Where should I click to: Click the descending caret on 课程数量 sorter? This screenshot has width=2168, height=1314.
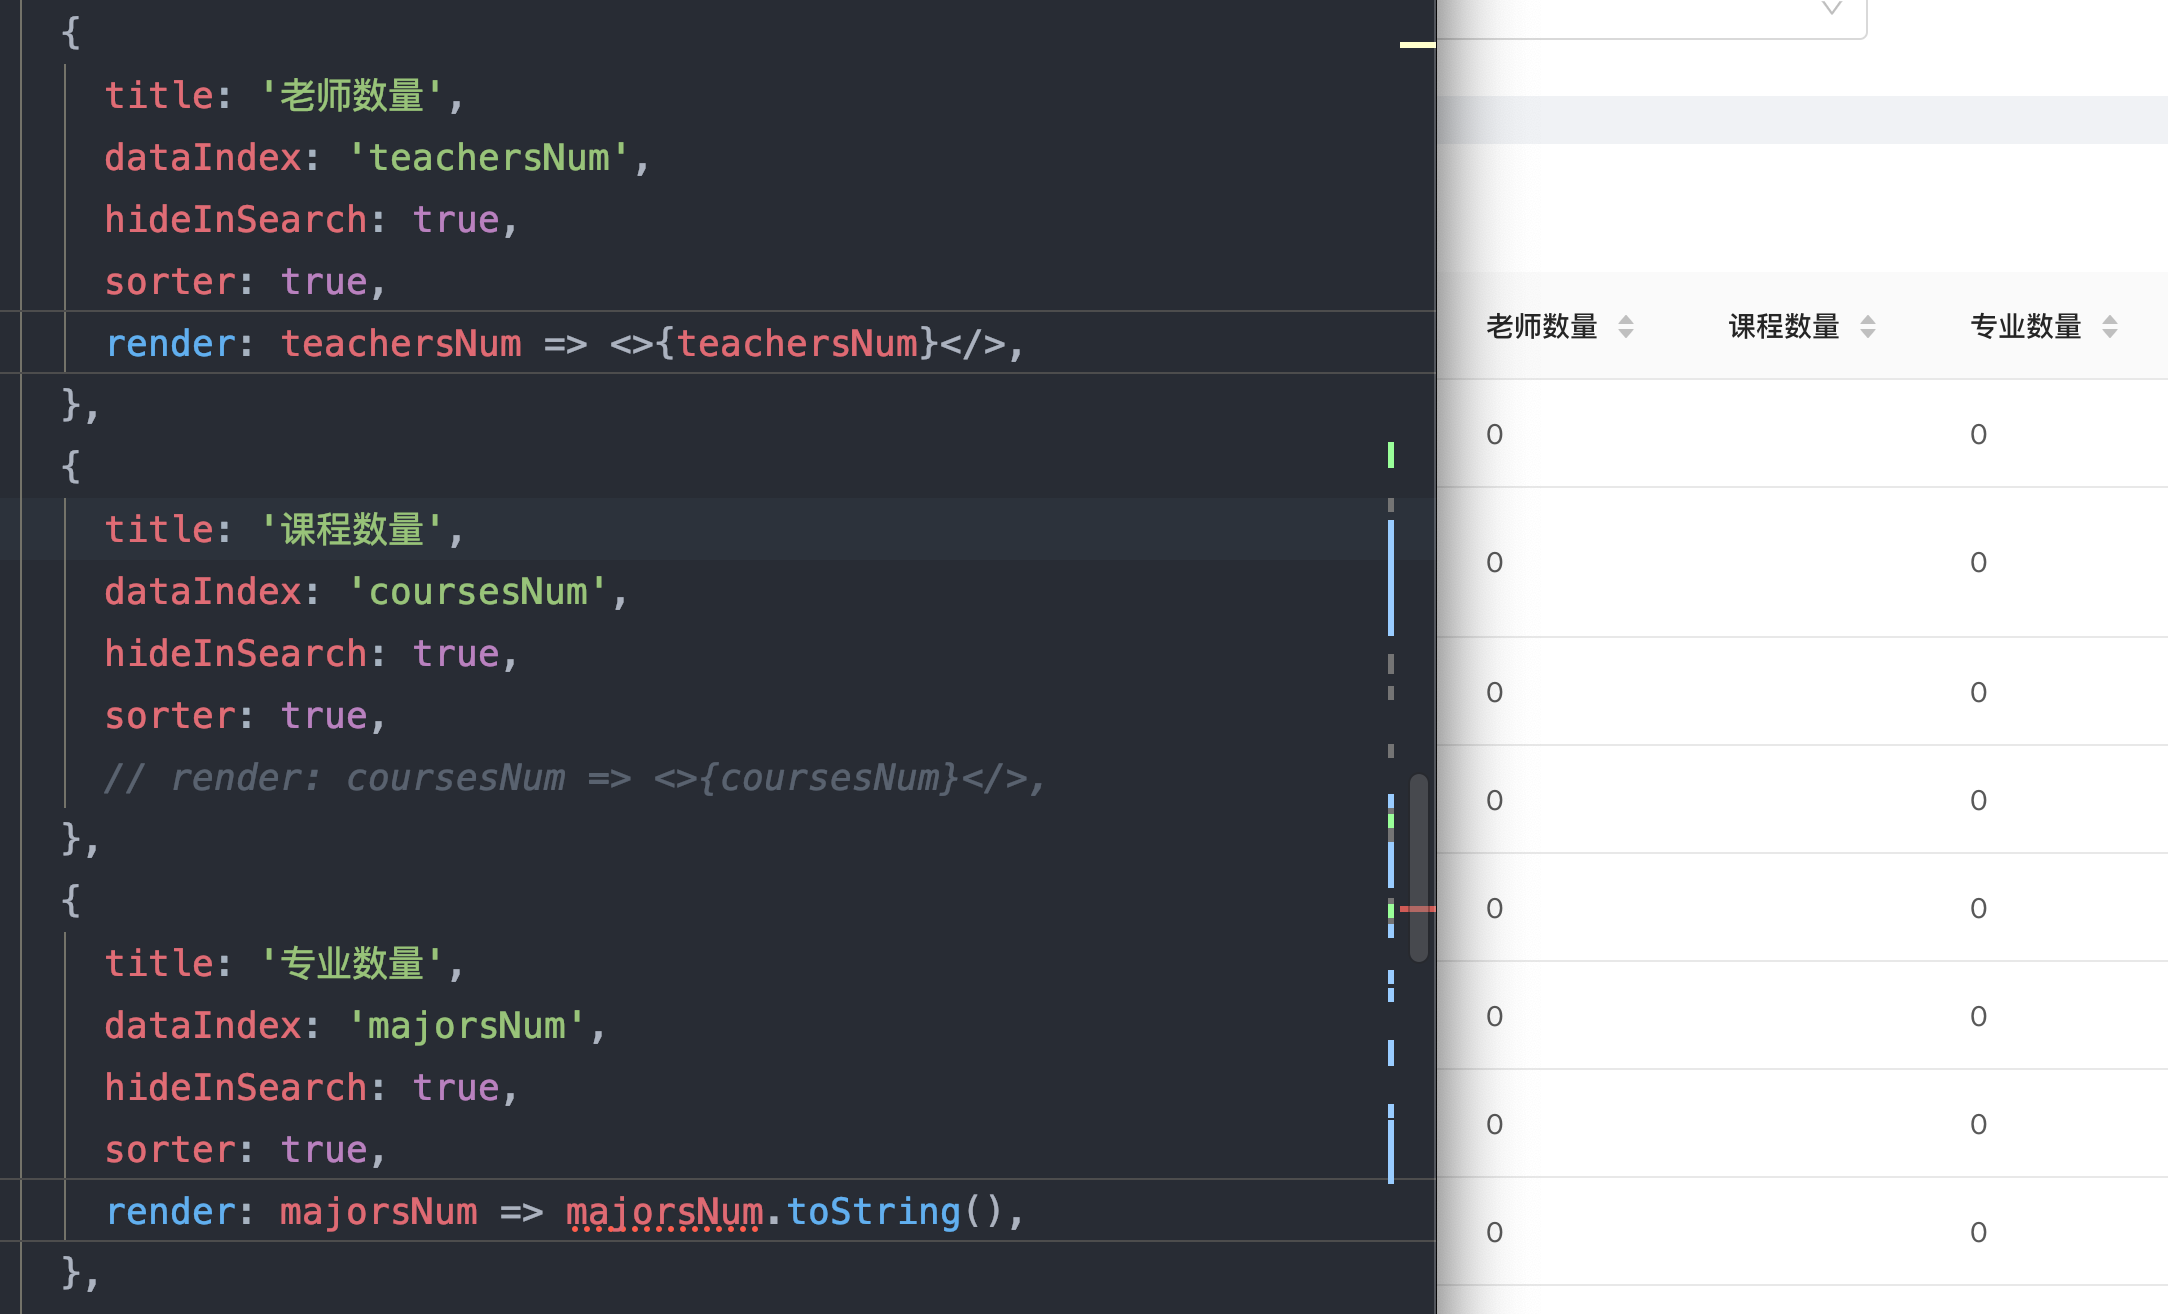pyautogui.click(x=1868, y=332)
